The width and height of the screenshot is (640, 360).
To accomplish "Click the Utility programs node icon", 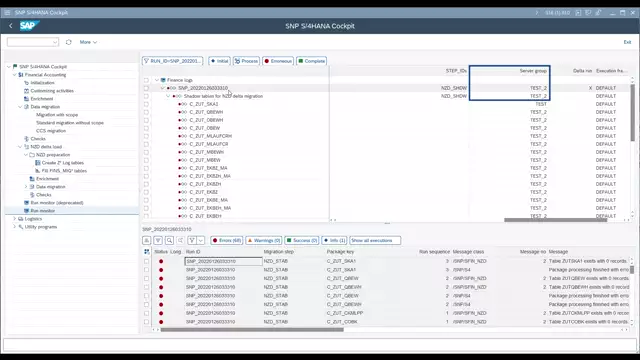I will (21, 227).
